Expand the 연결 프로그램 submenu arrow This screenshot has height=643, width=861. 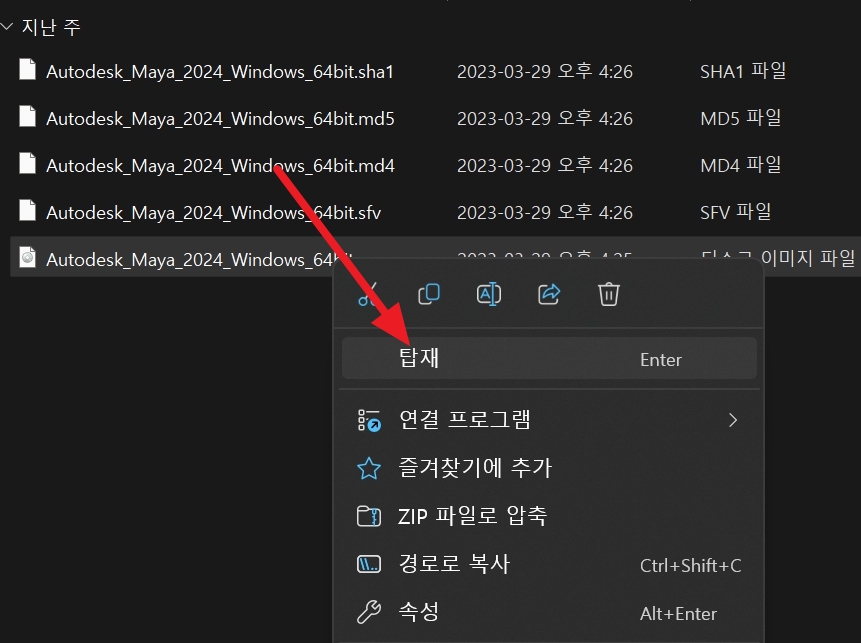tap(733, 421)
